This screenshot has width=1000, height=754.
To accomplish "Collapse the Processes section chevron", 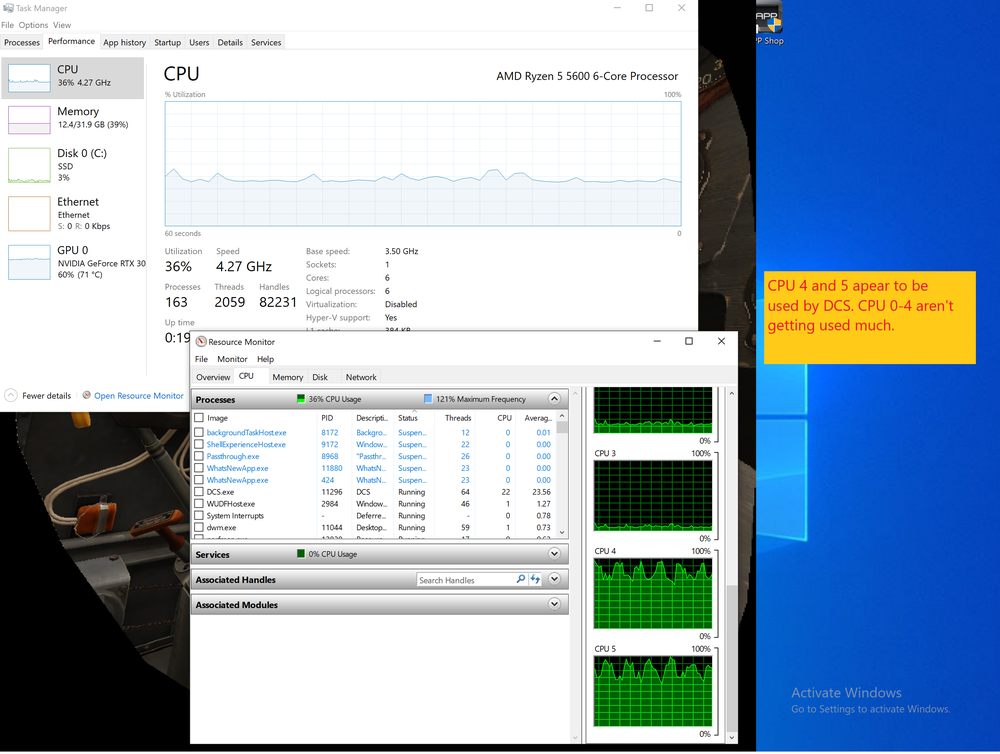I will point(554,399).
